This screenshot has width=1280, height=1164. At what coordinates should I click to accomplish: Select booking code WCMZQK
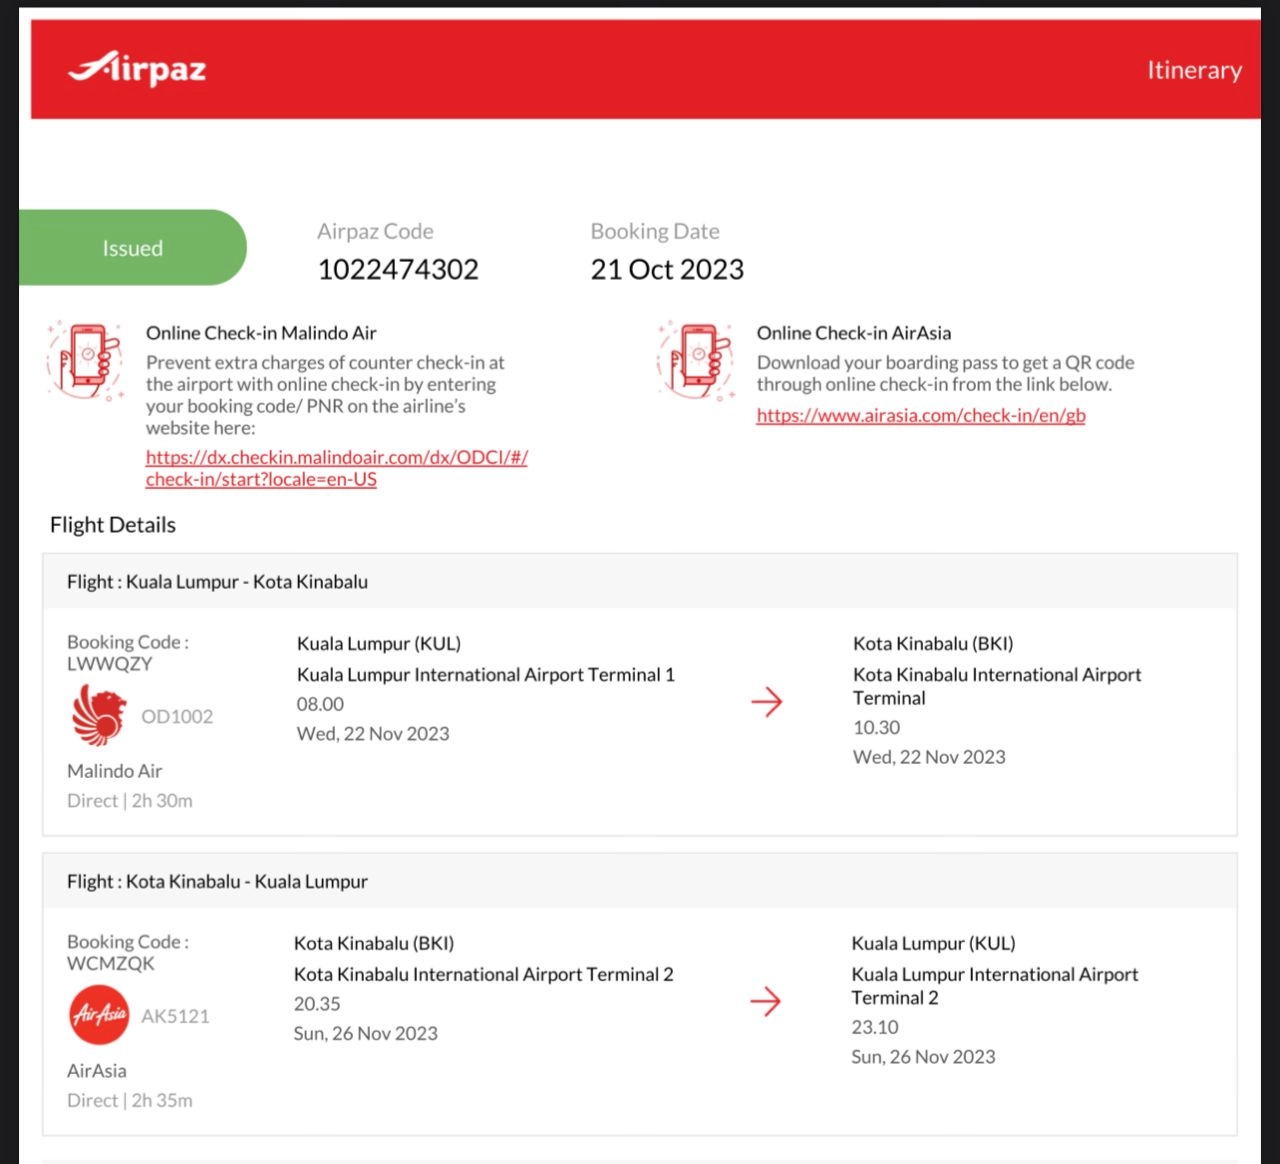click(111, 964)
